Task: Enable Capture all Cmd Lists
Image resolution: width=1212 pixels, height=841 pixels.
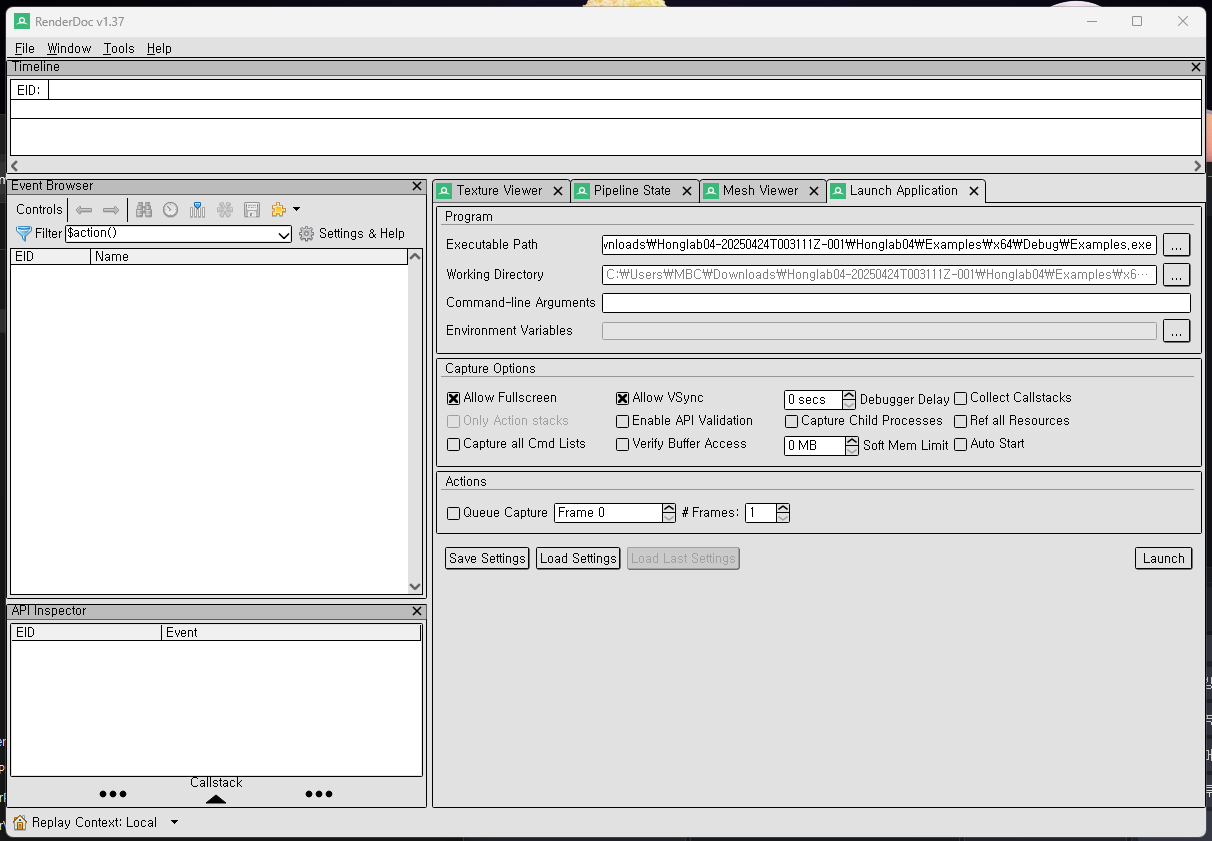Action: point(453,444)
